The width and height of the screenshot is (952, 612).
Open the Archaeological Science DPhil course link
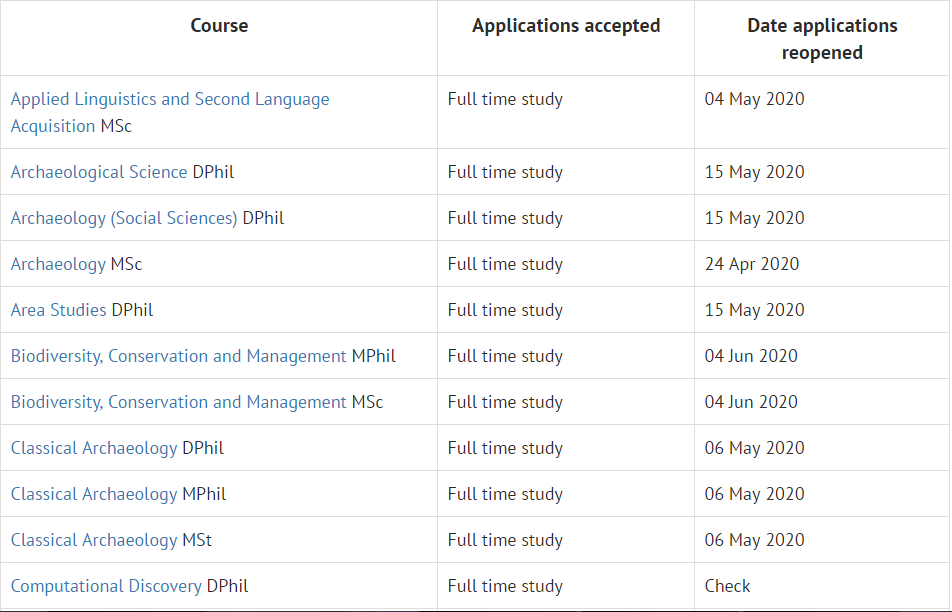click(99, 172)
